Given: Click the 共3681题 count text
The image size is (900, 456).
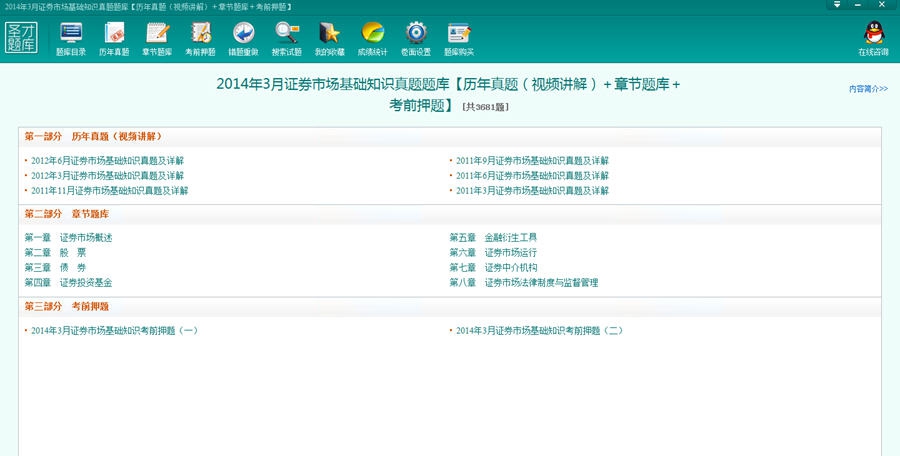Looking at the screenshot, I should [x=486, y=107].
